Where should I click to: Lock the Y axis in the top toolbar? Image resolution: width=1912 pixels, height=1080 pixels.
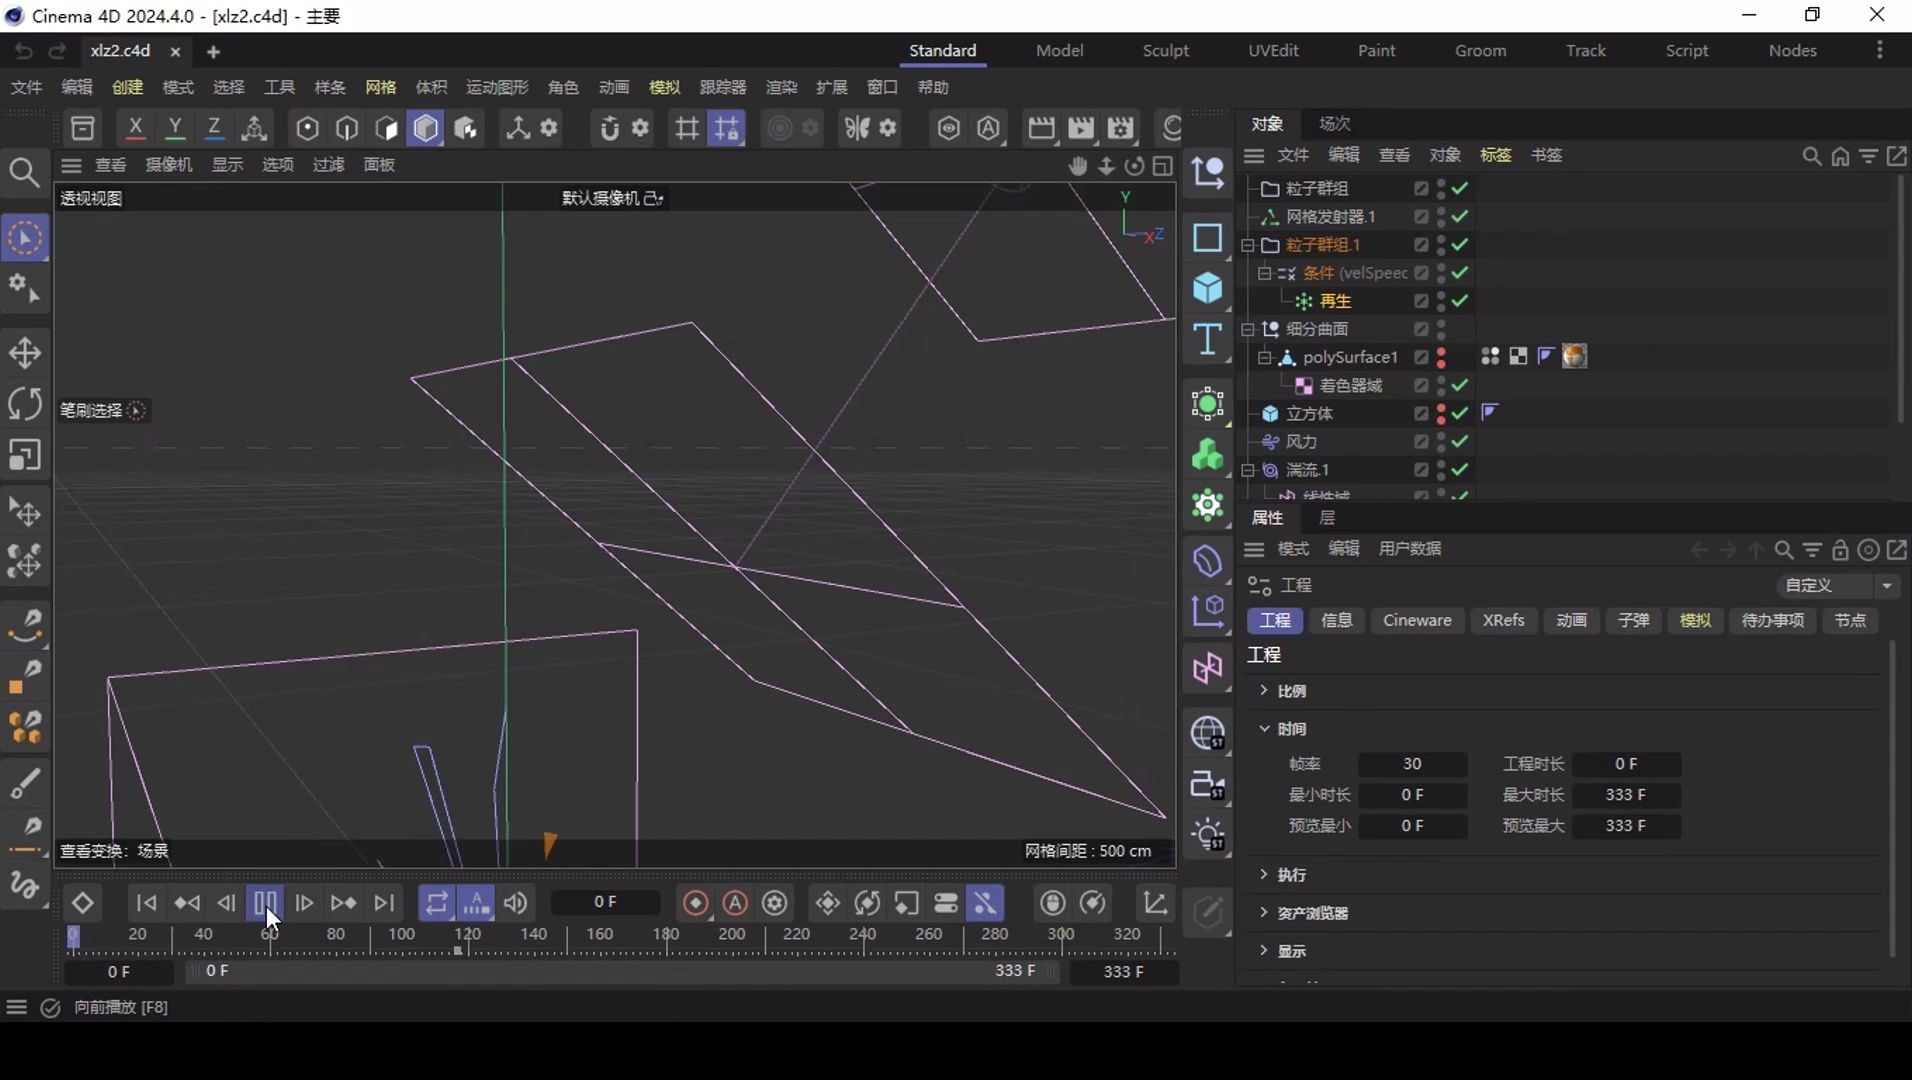175,127
